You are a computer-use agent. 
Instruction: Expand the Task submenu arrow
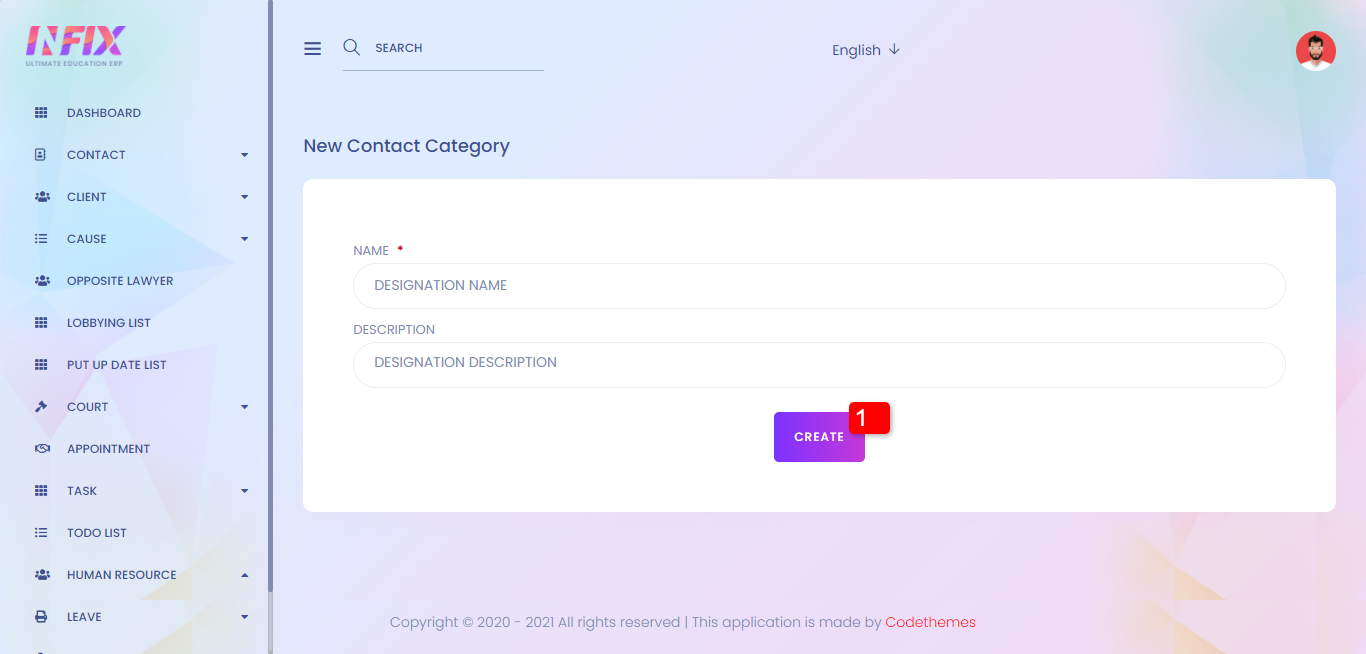(x=245, y=491)
